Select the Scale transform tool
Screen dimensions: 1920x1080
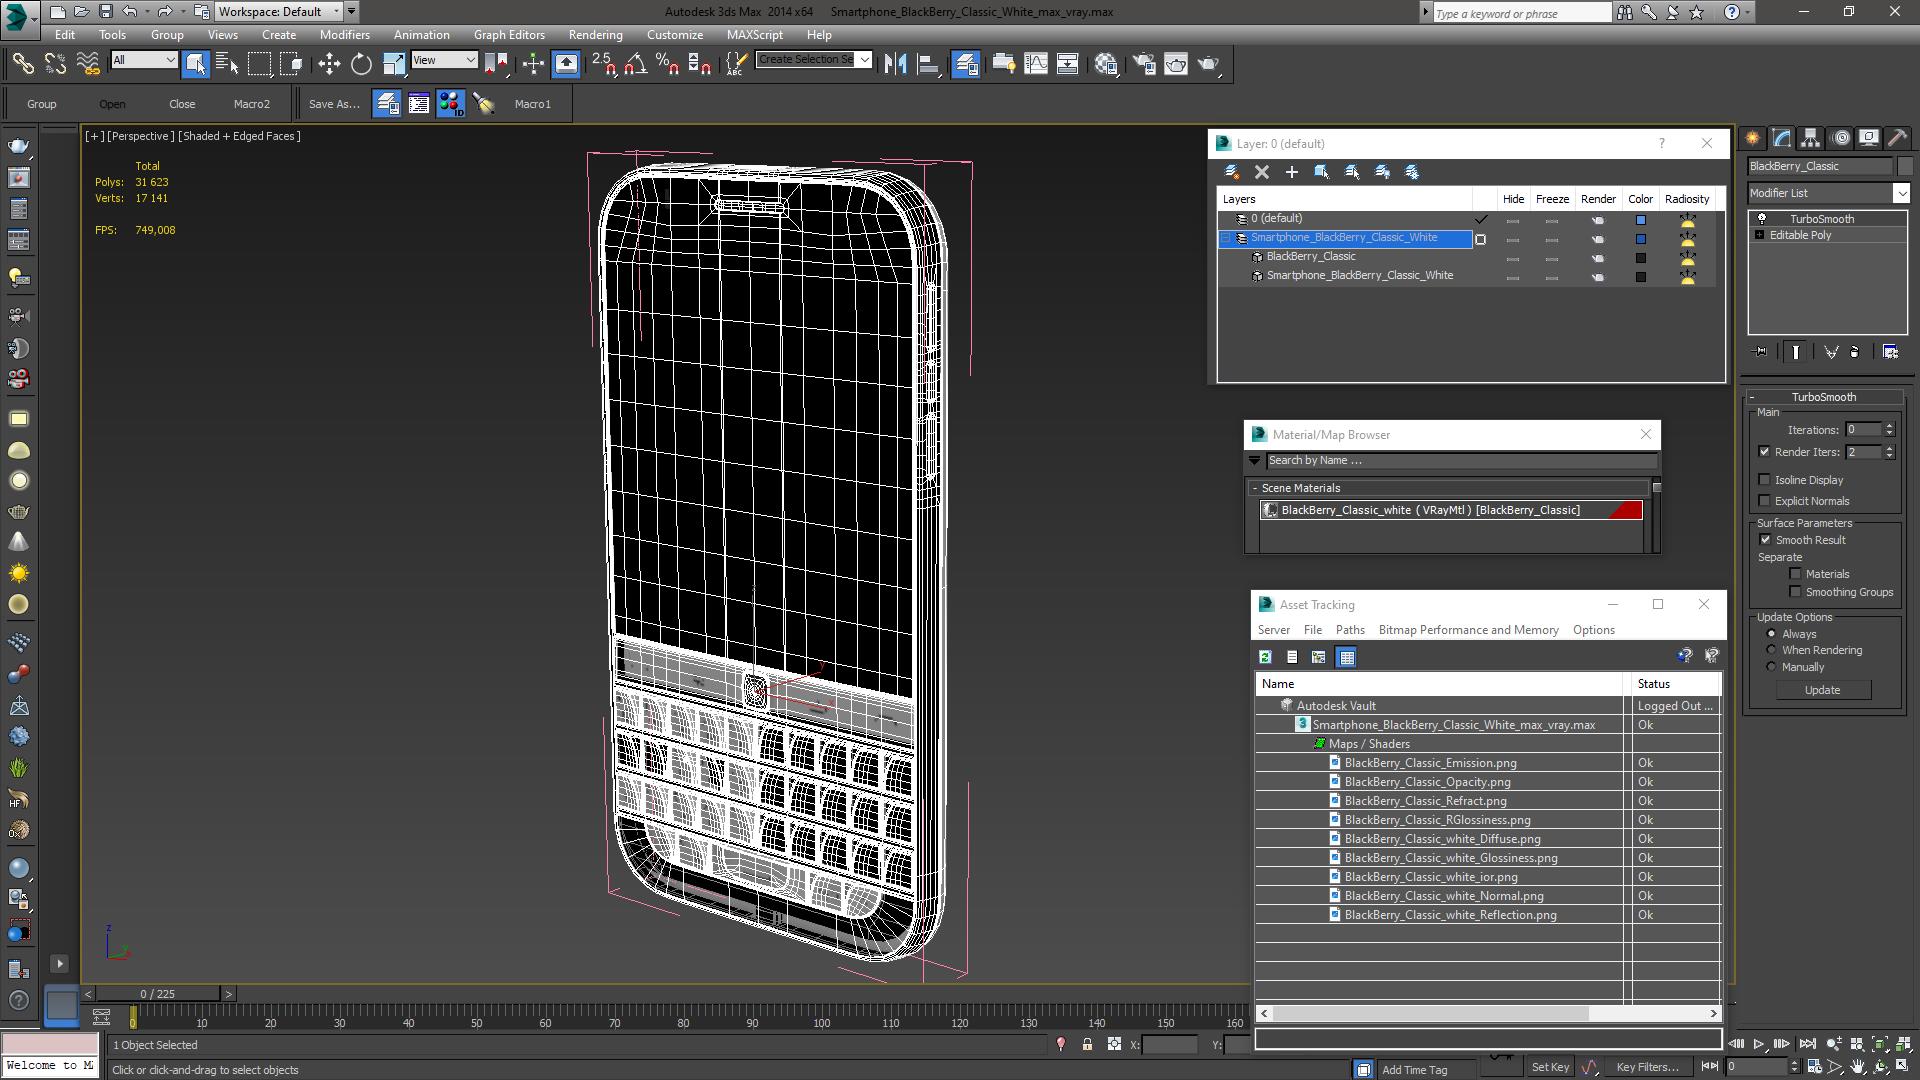(394, 64)
